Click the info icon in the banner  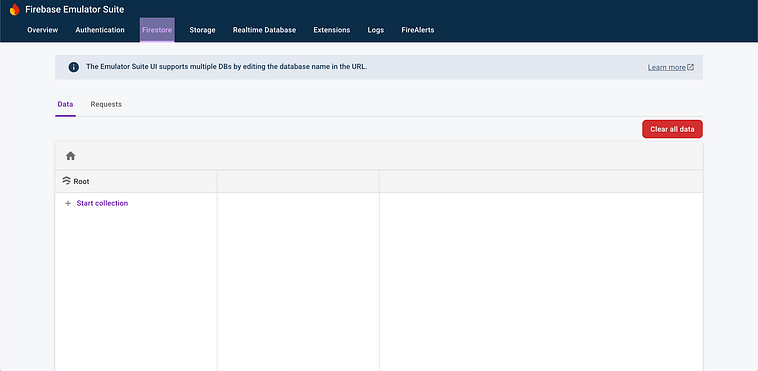point(73,67)
